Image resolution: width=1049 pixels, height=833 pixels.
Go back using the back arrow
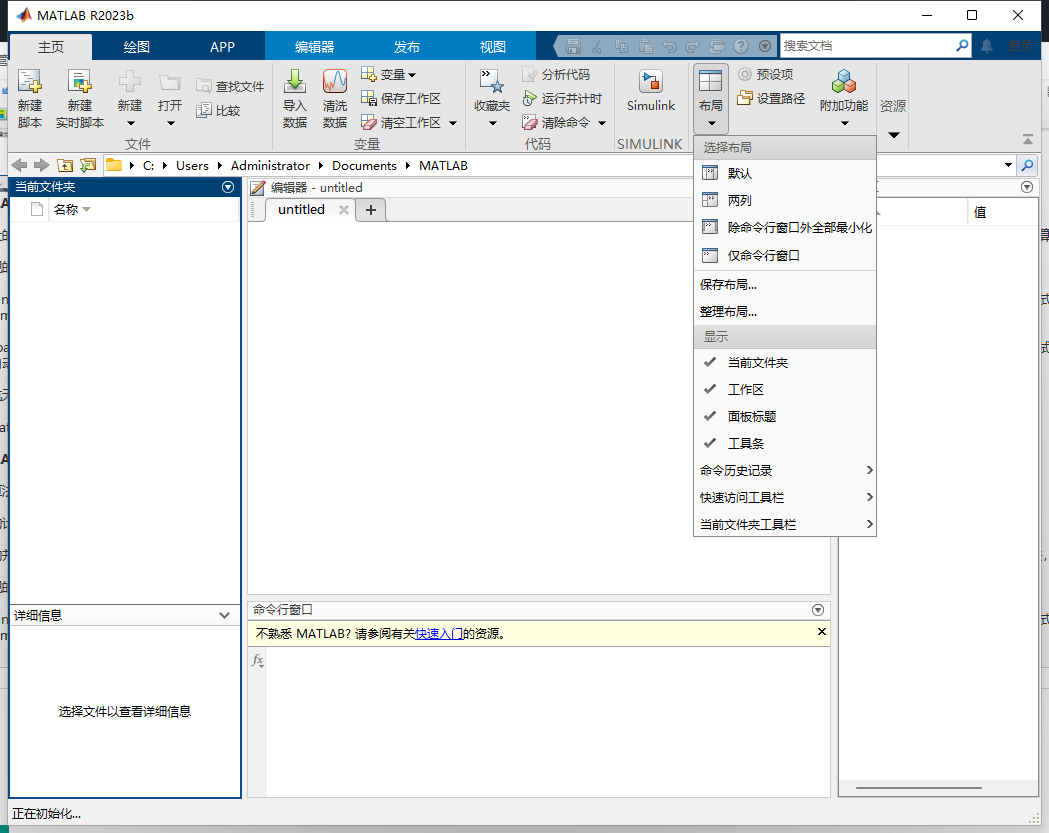[x=20, y=165]
